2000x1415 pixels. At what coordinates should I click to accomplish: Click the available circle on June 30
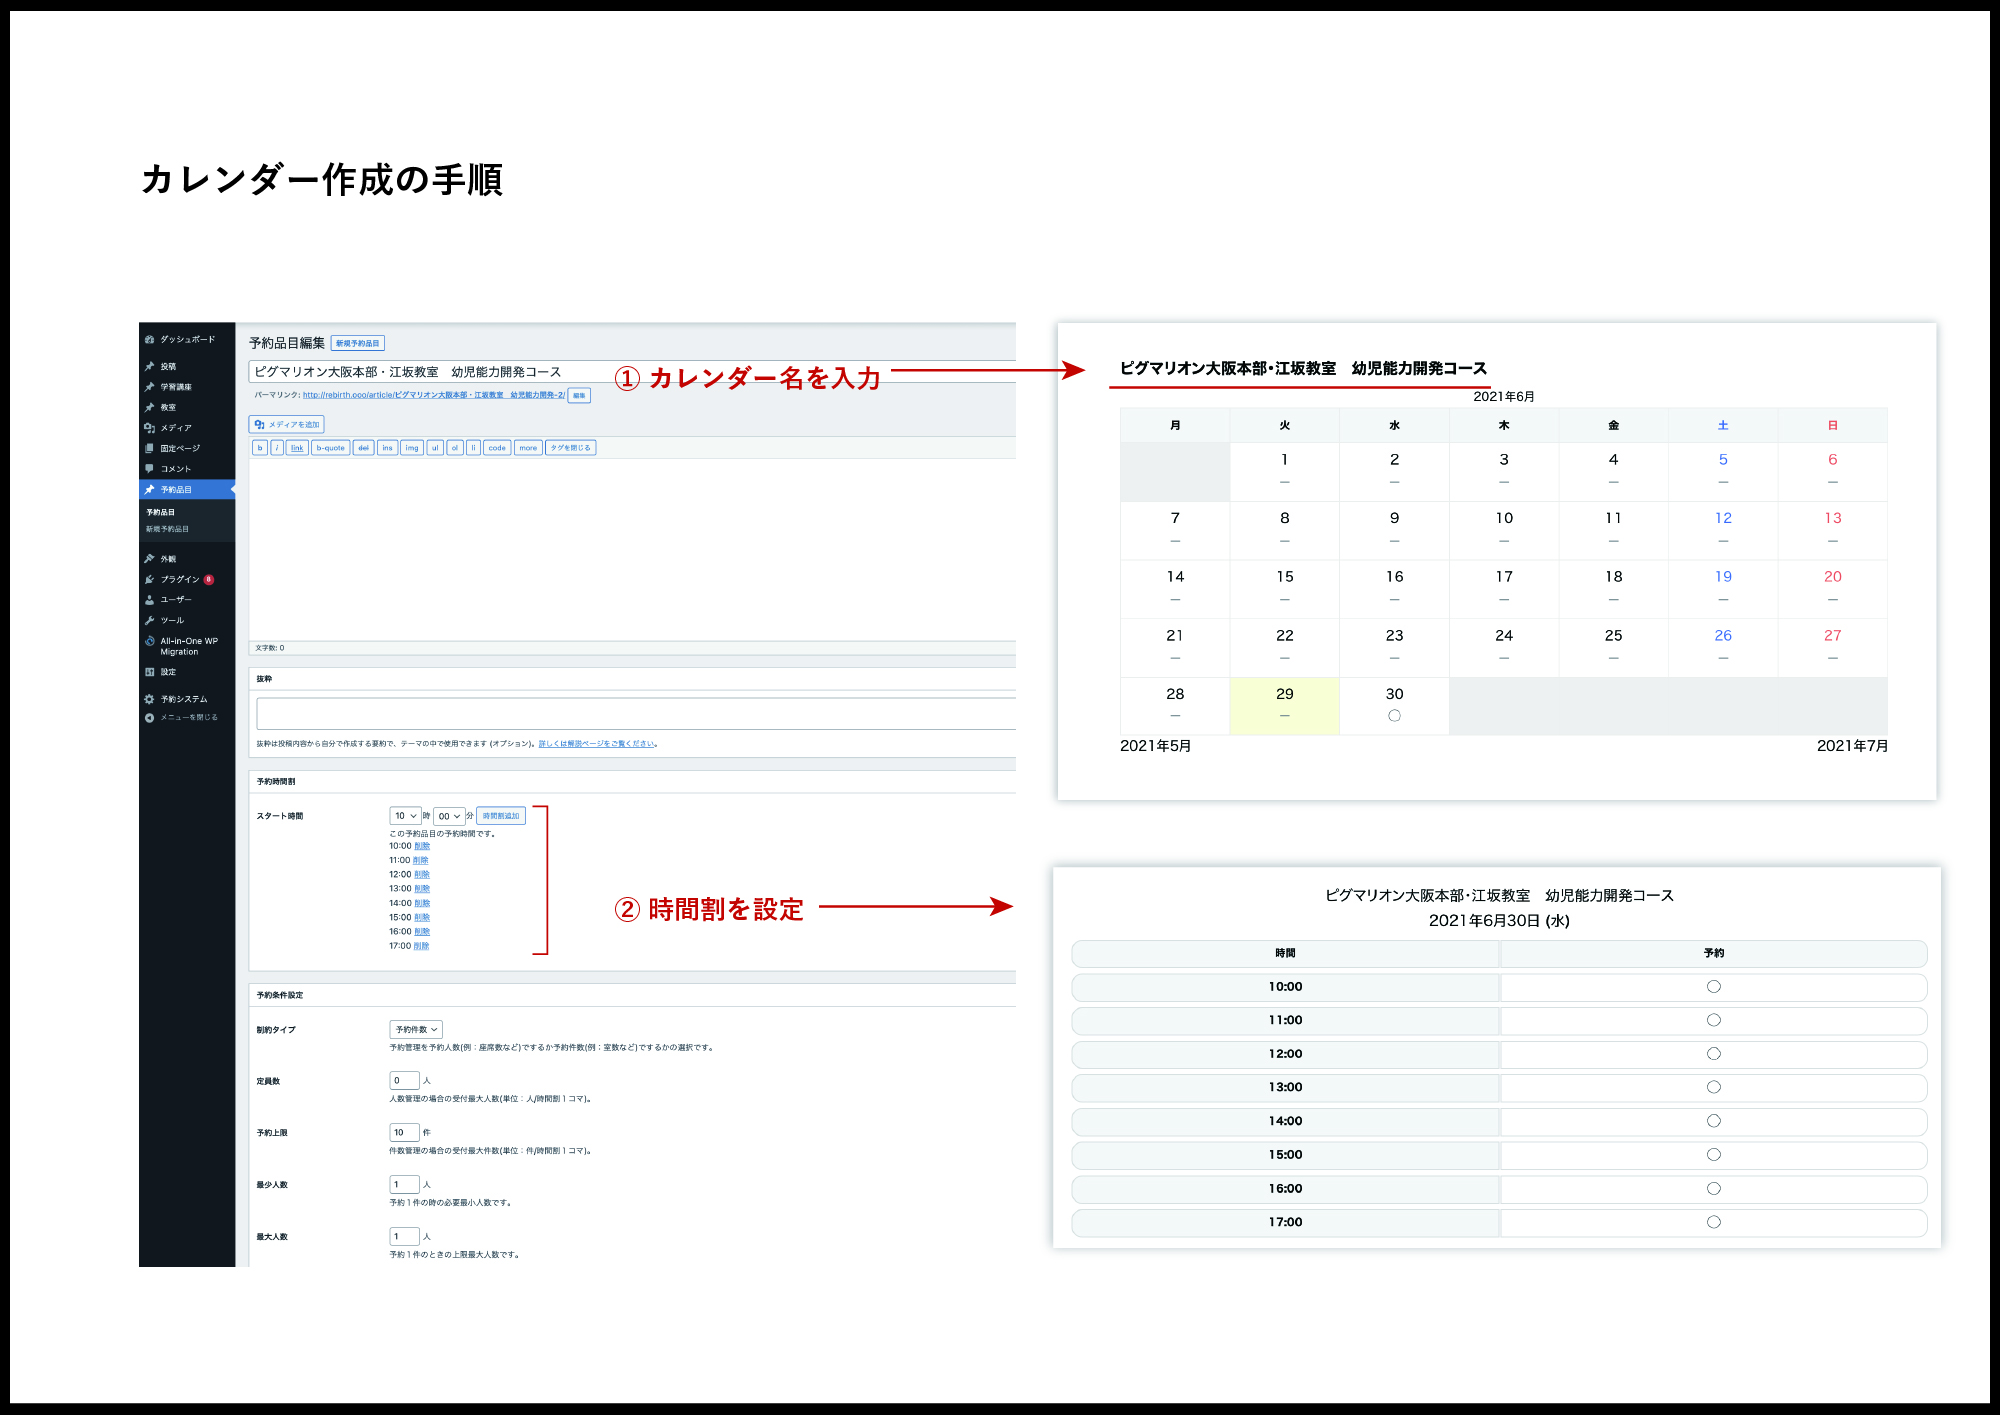pyautogui.click(x=1394, y=716)
